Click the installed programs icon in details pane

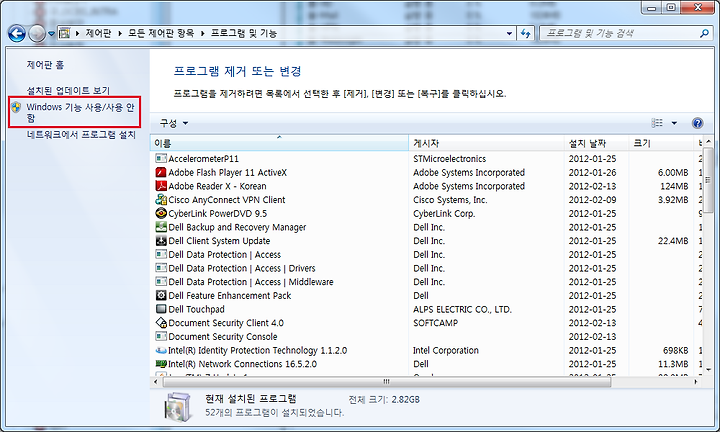coord(178,406)
